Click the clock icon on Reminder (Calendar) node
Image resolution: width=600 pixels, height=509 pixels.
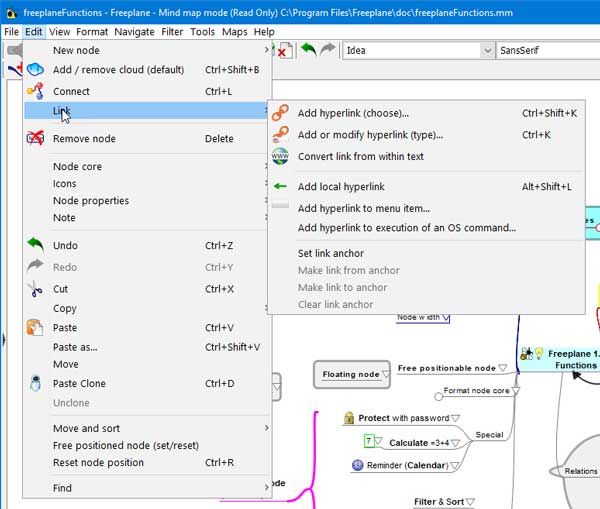tap(357, 465)
